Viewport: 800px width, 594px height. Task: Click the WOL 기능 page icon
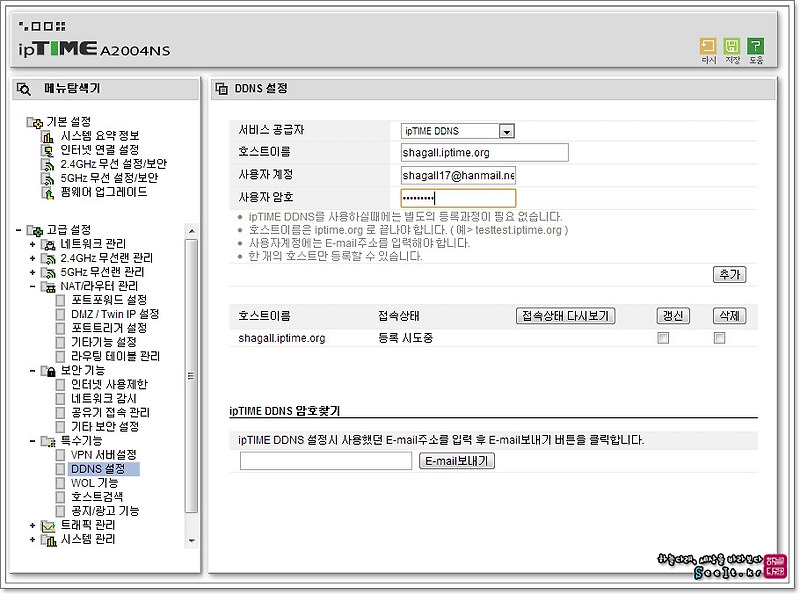point(60,483)
